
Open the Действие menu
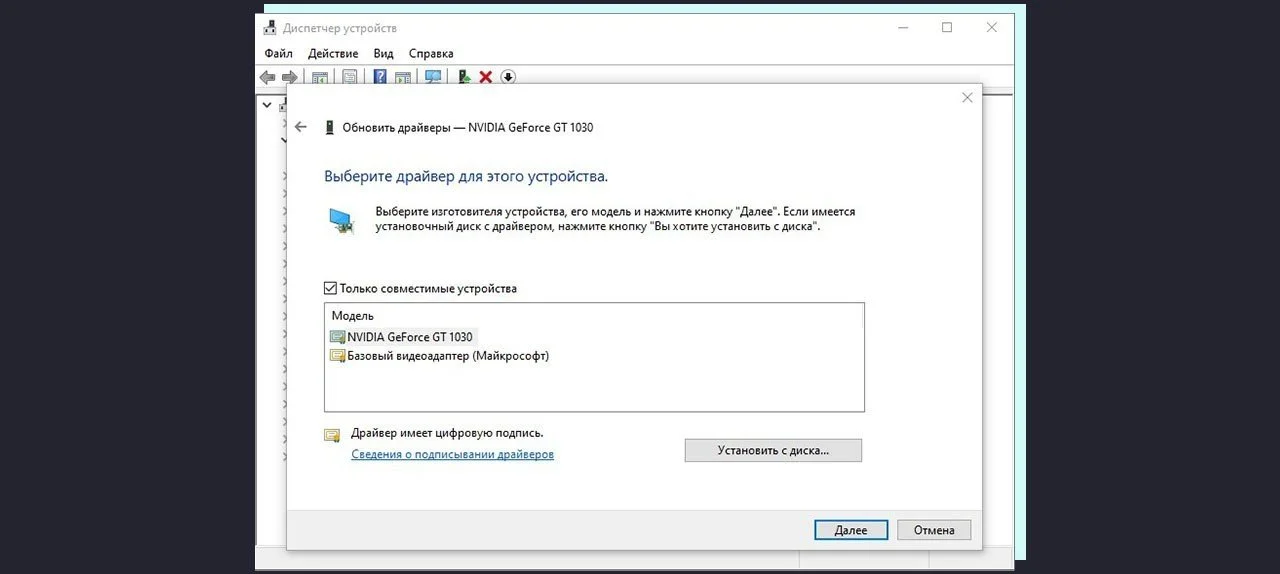click(x=333, y=53)
